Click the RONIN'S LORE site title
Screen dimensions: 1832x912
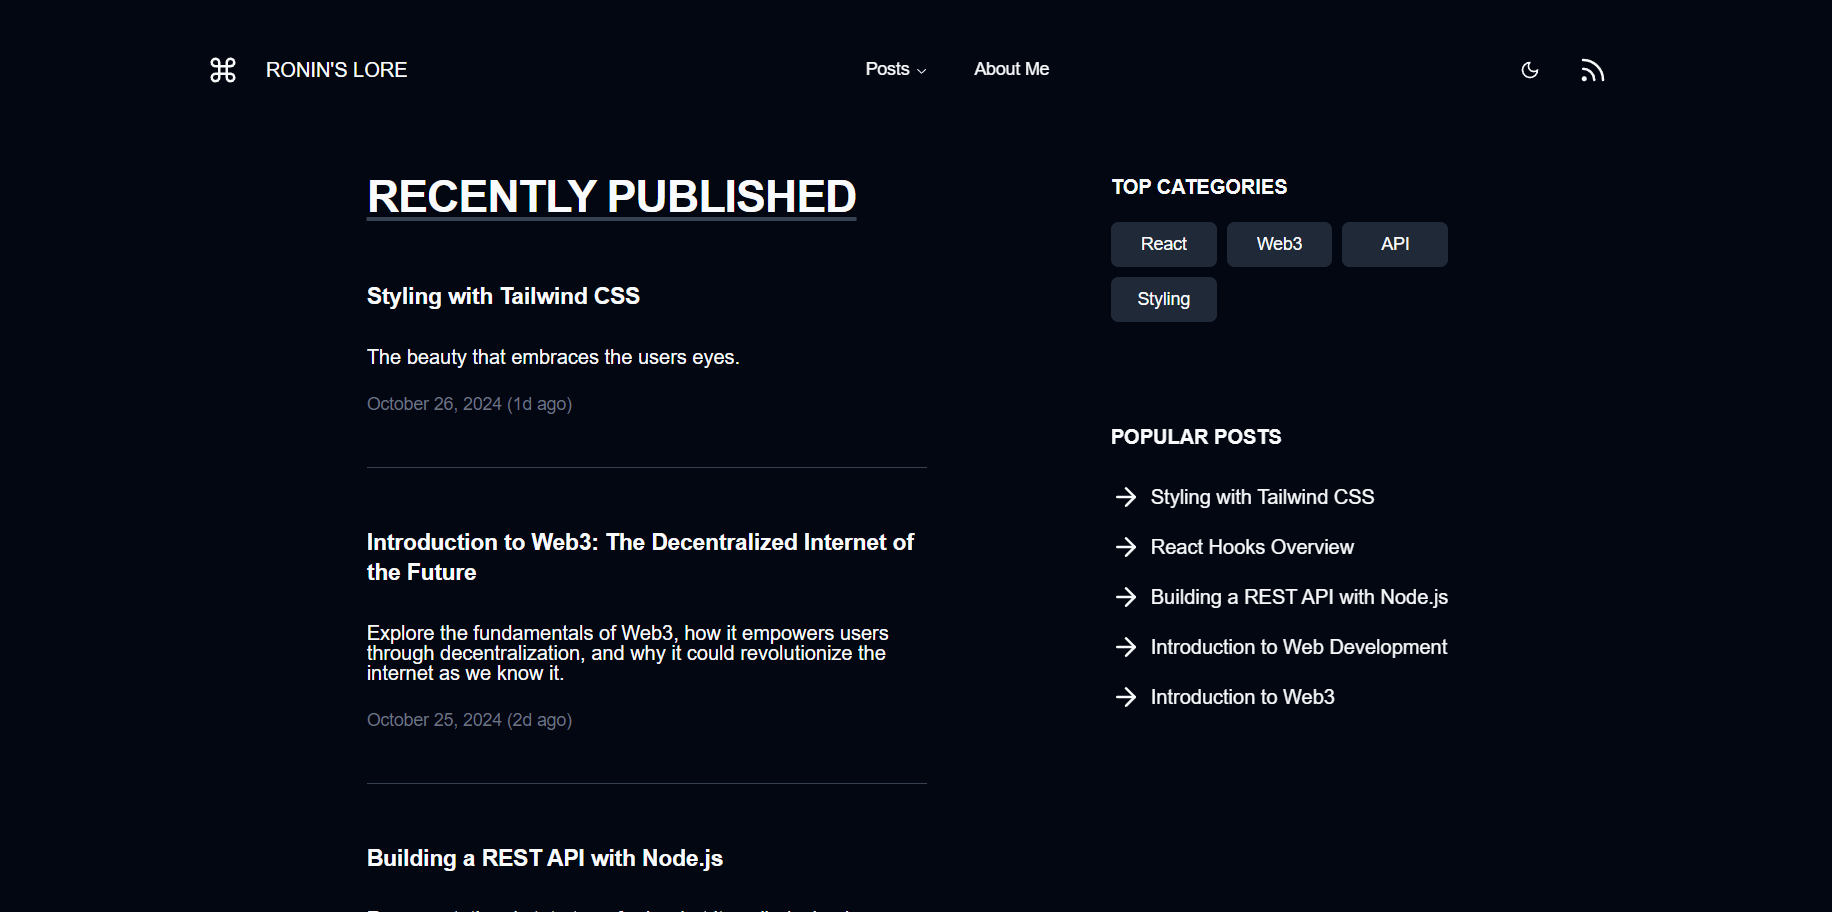coord(336,70)
